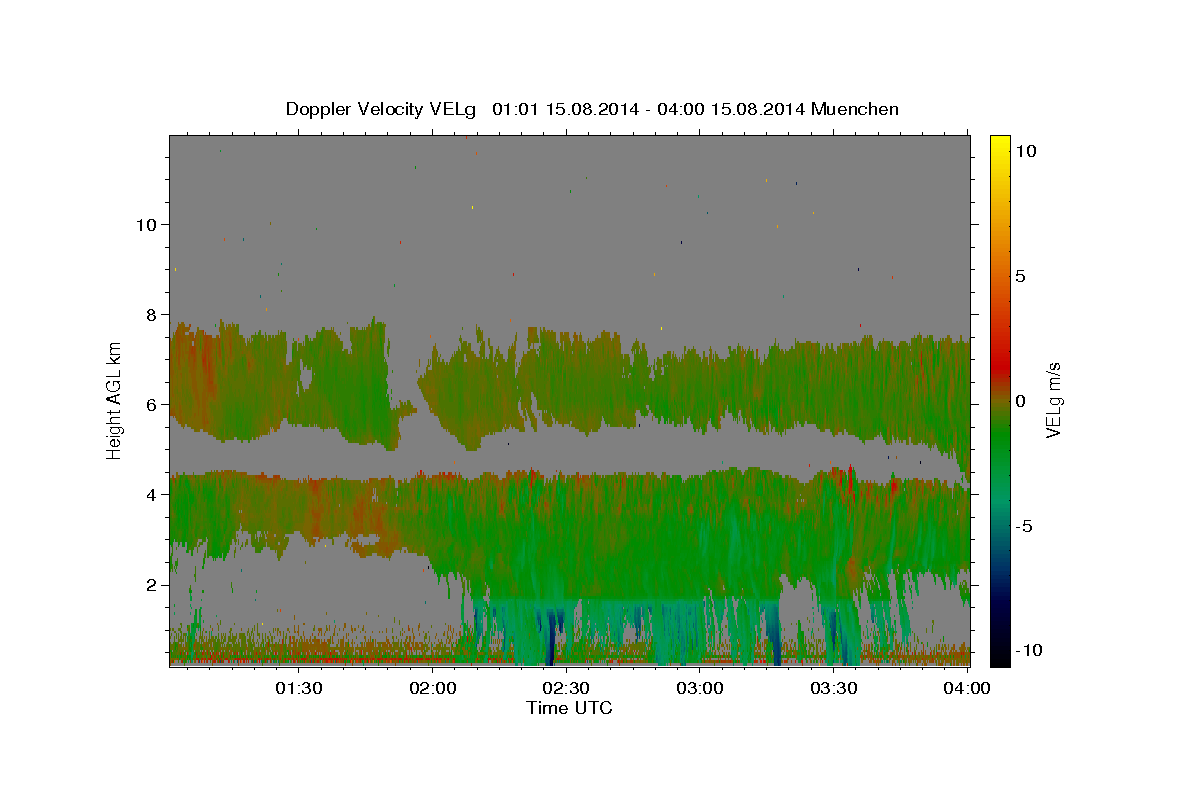Image resolution: width=1200 pixels, height=800 pixels.
Task: Click the 'Muenchen' station name in title
Action: pyautogui.click(x=855, y=109)
